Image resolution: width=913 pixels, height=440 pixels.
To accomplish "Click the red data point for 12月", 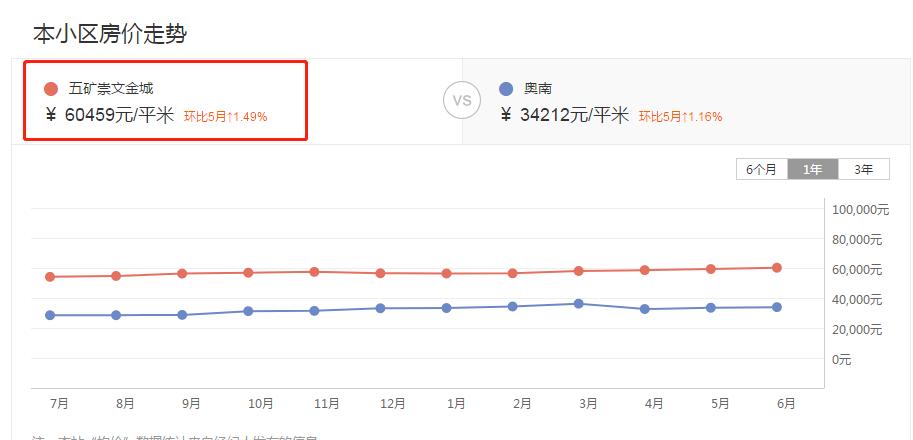I will (380, 273).
